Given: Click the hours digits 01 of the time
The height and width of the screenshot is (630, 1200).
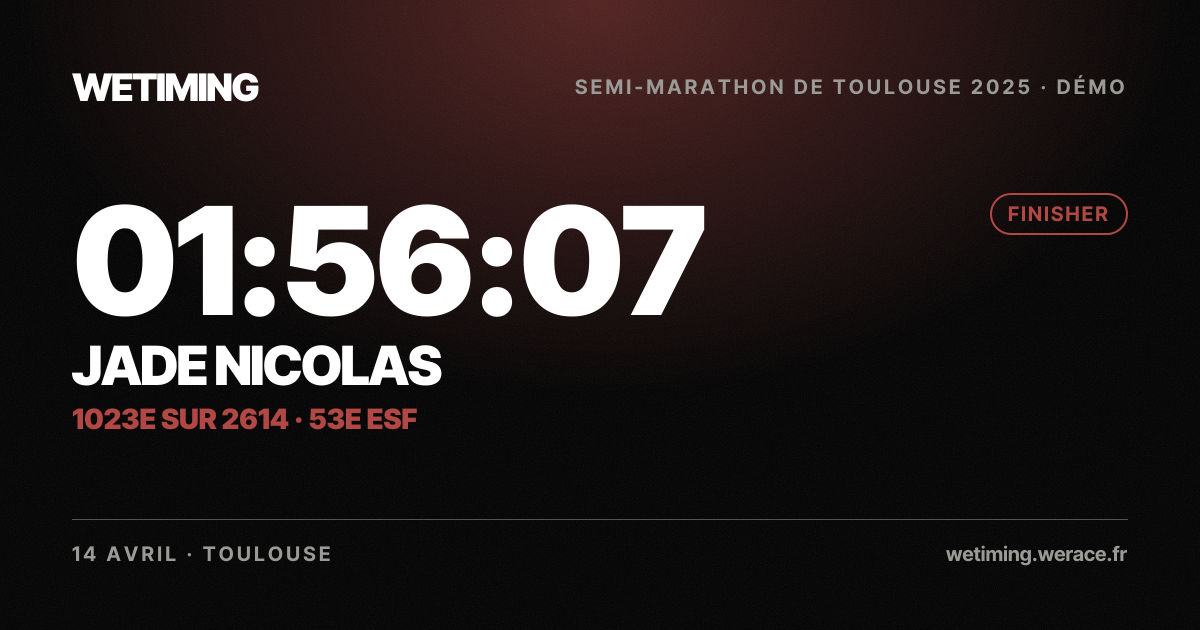Looking at the screenshot, I should (155, 260).
